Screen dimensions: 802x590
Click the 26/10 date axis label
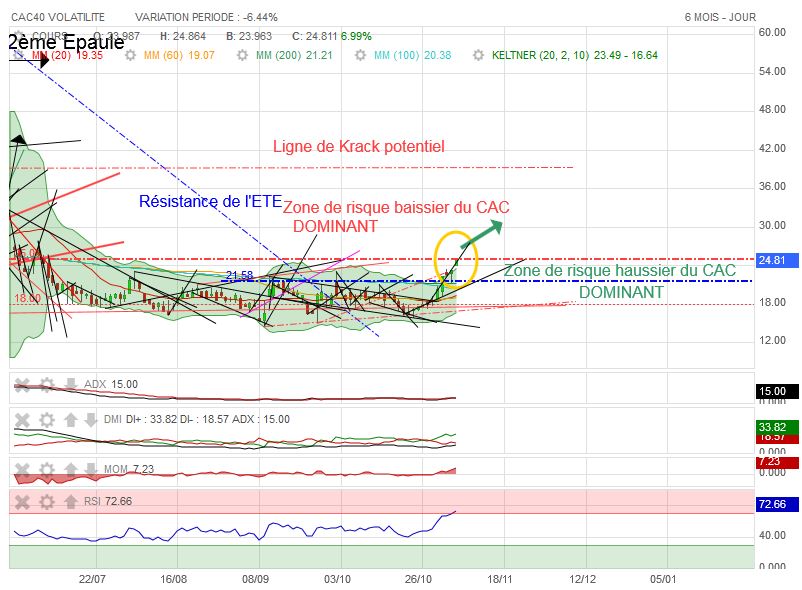click(418, 579)
